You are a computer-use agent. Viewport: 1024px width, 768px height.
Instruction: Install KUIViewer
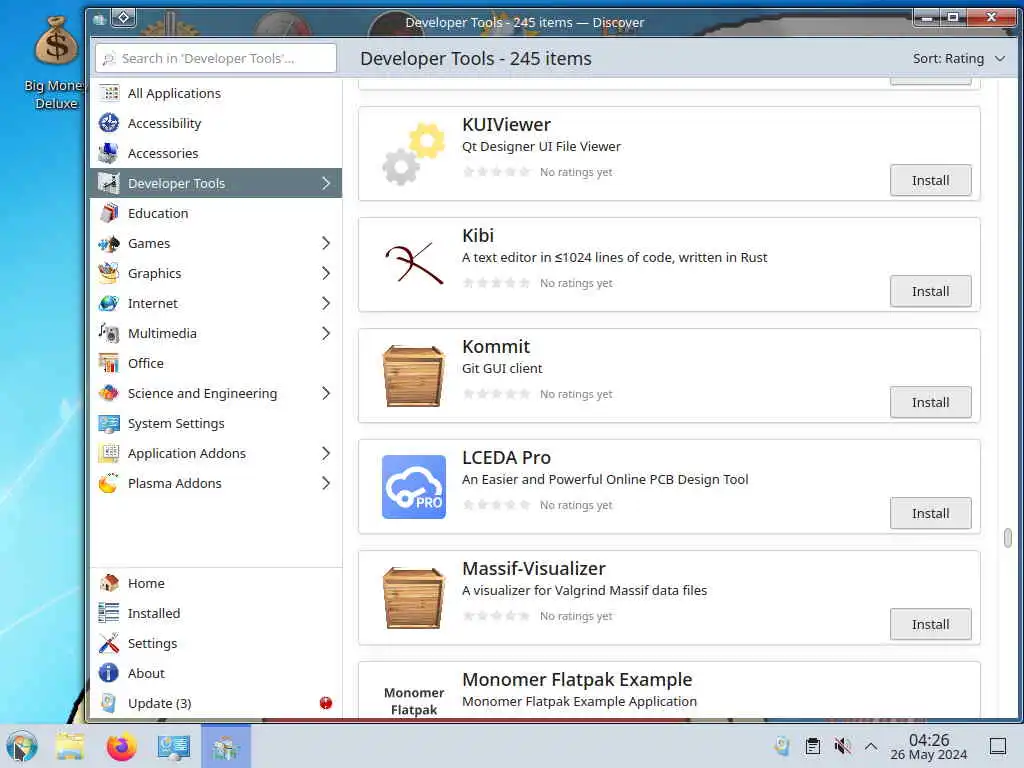pos(930,180)
